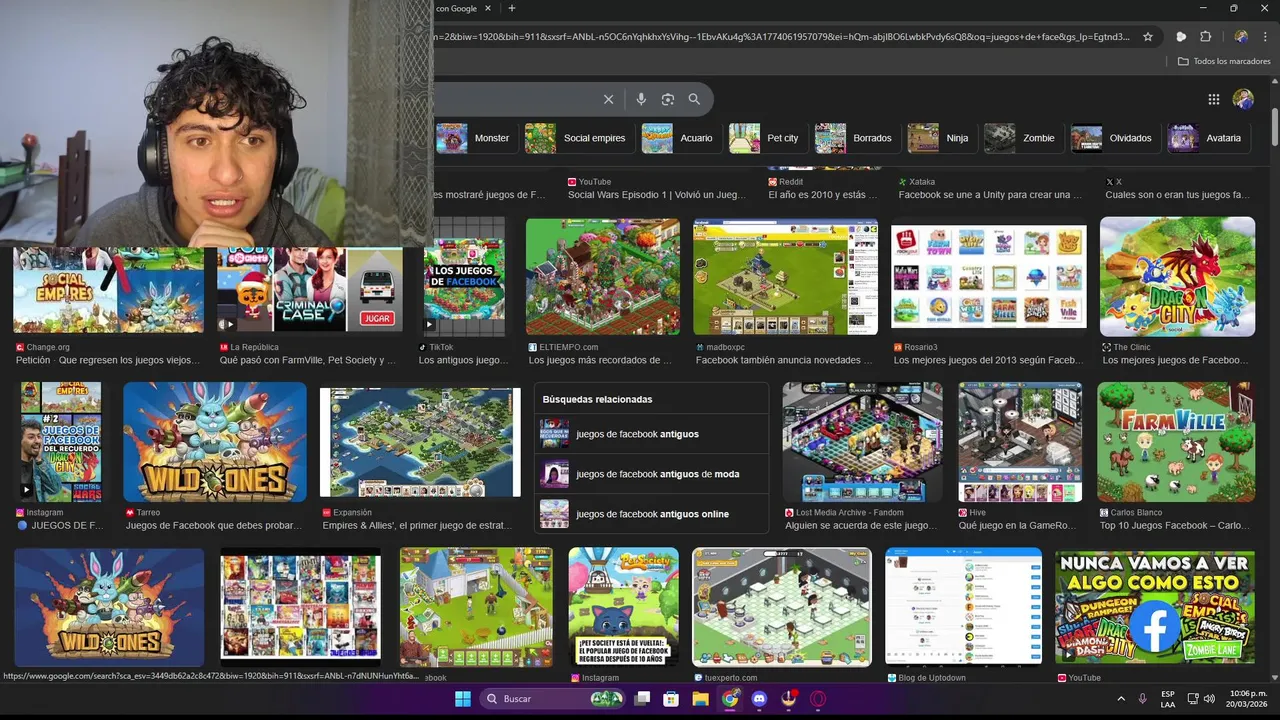Open the Pet Society Instagram image

click(624, 607)
